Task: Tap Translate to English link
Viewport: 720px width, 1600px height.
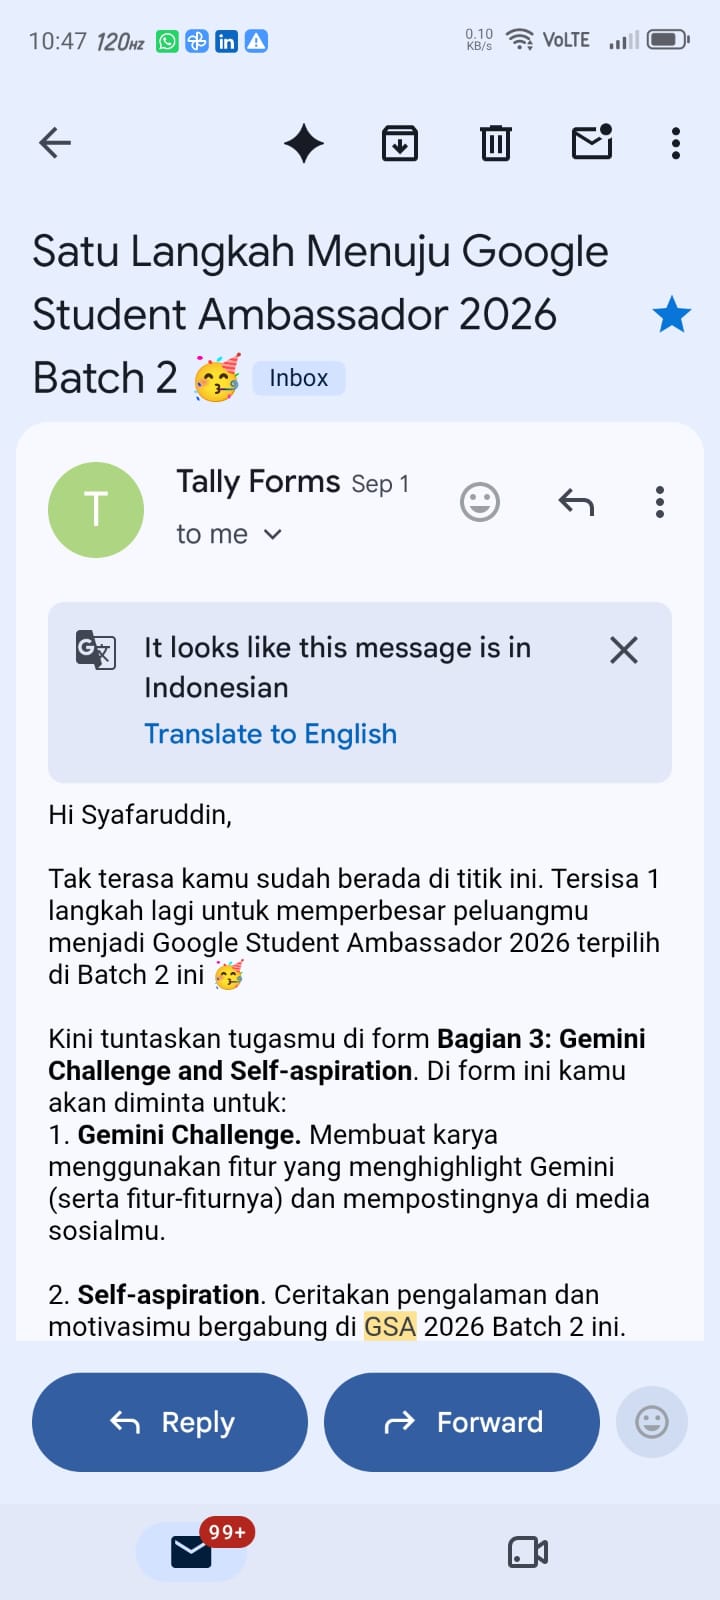Action: point(271,734)
